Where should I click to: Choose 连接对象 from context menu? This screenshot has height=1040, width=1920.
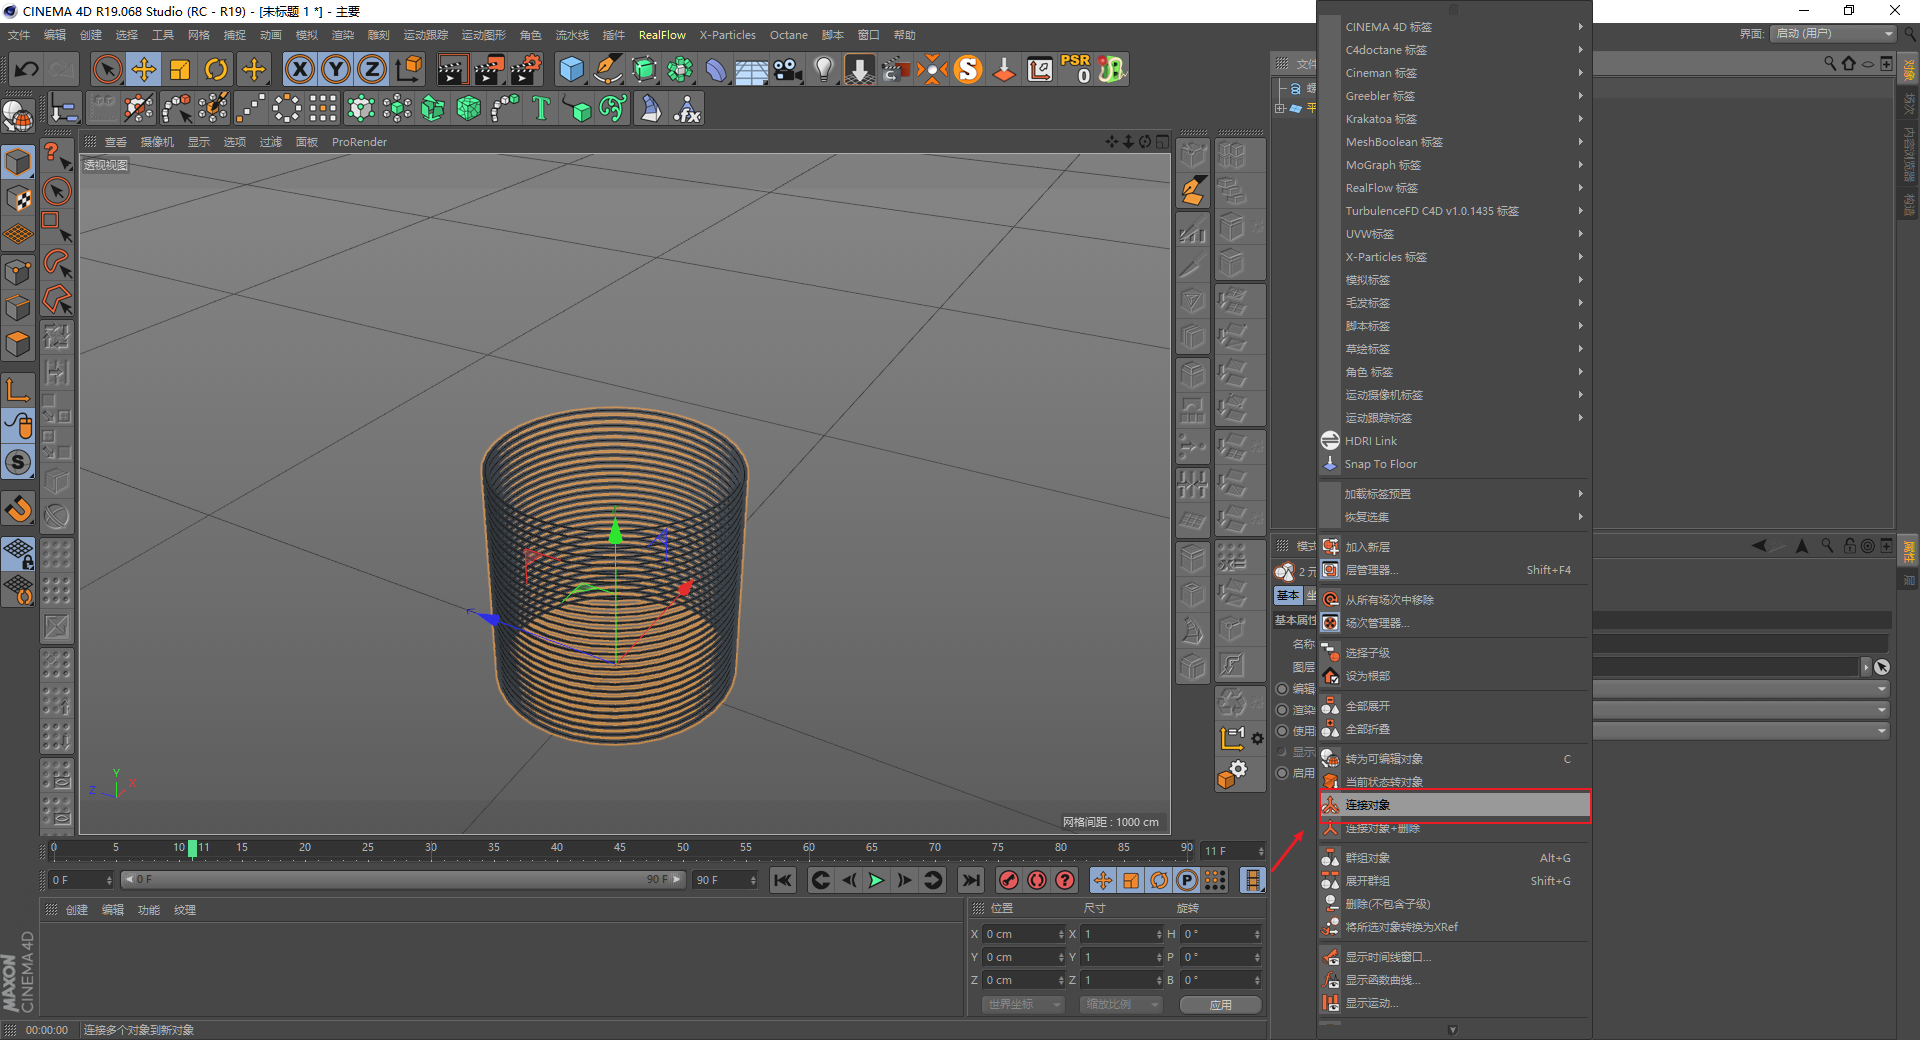[1454, 805]
